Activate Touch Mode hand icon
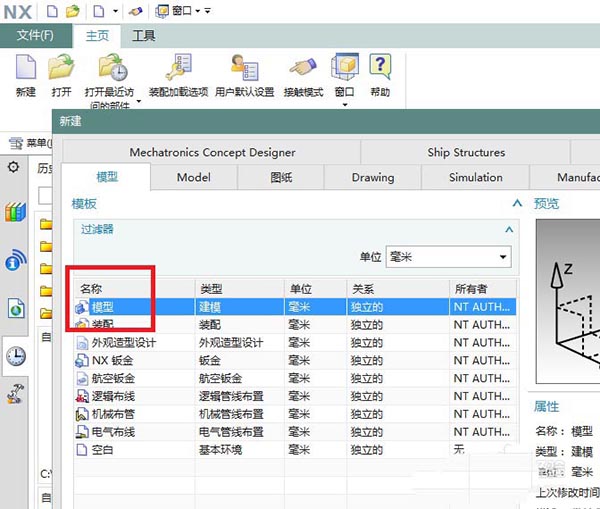The width and height of the screenshot is (600, 509). point(303,67)
